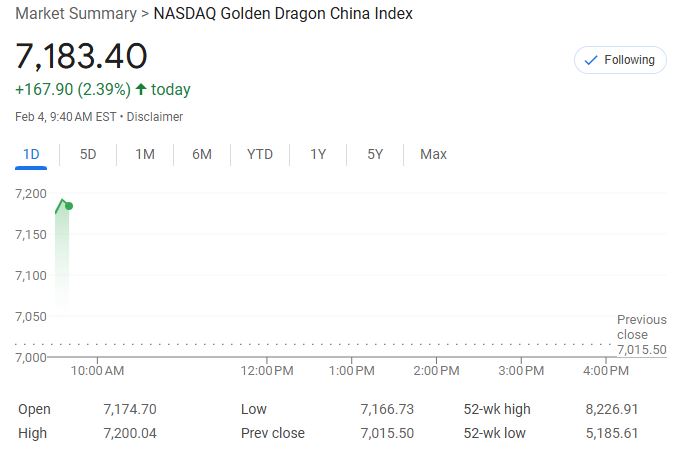Switch to the 5Y range
Screen dimensions: 681x450
coord(375,154)
